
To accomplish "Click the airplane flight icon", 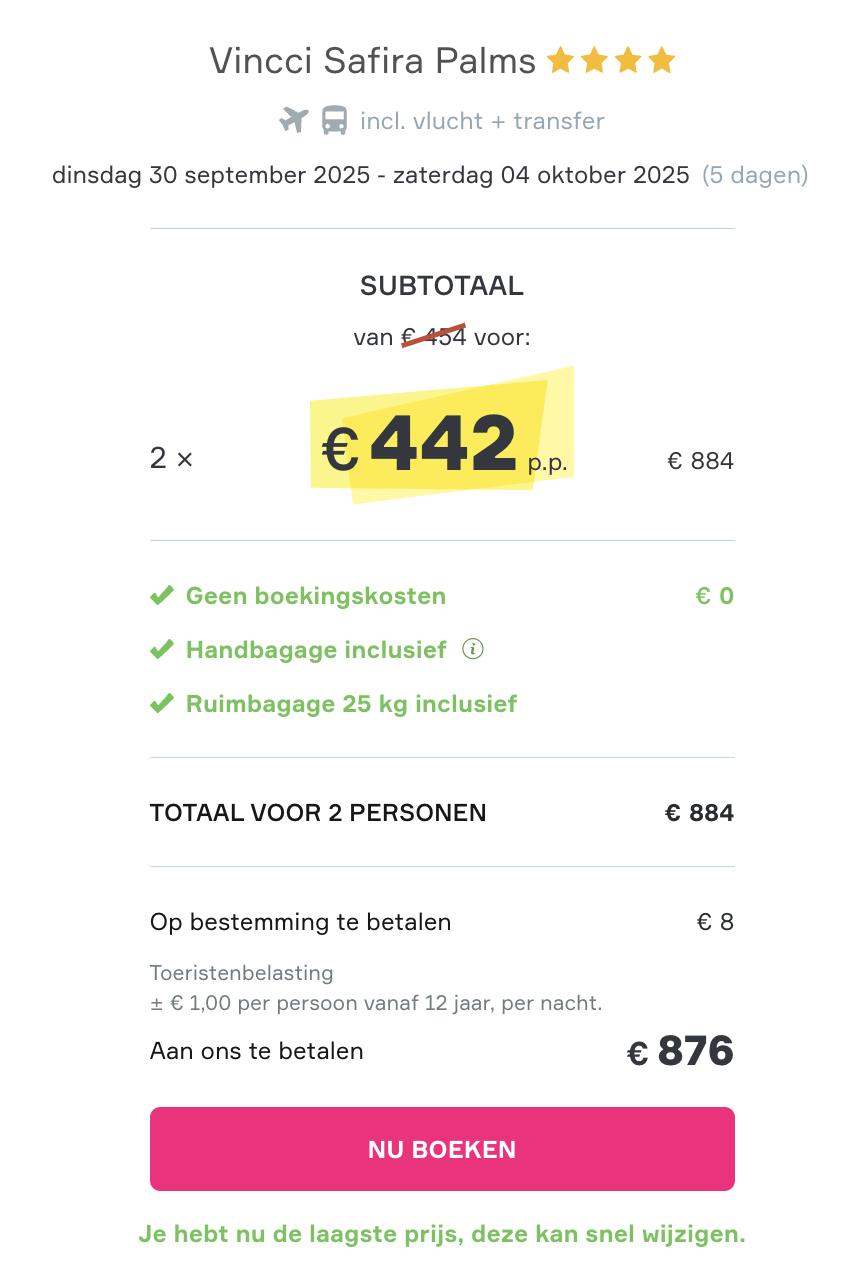I will pyautogui.click(x=293, y=121).
